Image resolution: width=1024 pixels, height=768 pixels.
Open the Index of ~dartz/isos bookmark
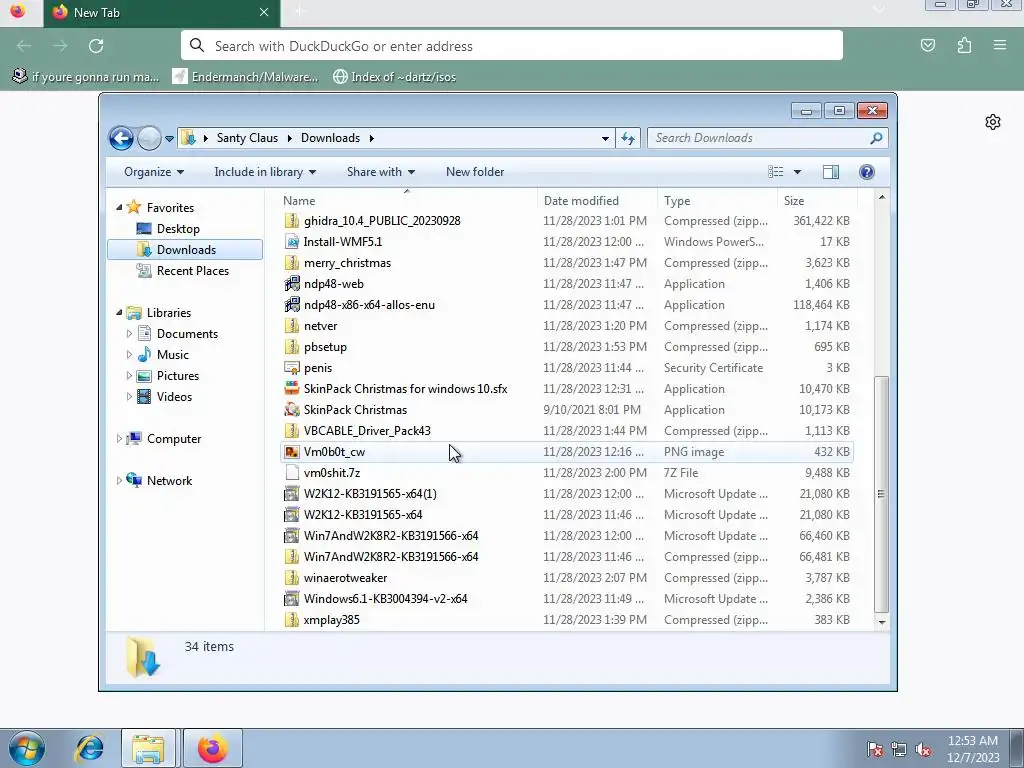[394, 76]
